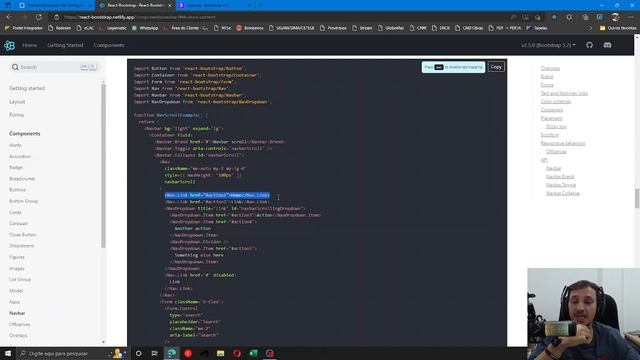640x360 pixels.
Task: Click the browser address bar URL
Action: coord(140,17)
